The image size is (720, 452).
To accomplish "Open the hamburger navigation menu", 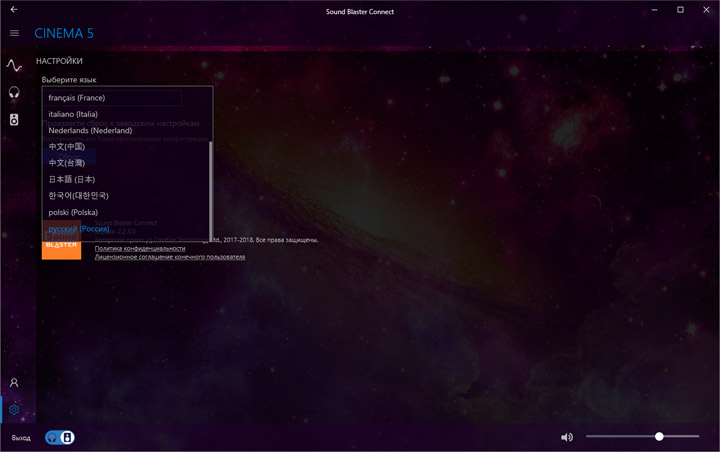I will [x=14, y=33].
